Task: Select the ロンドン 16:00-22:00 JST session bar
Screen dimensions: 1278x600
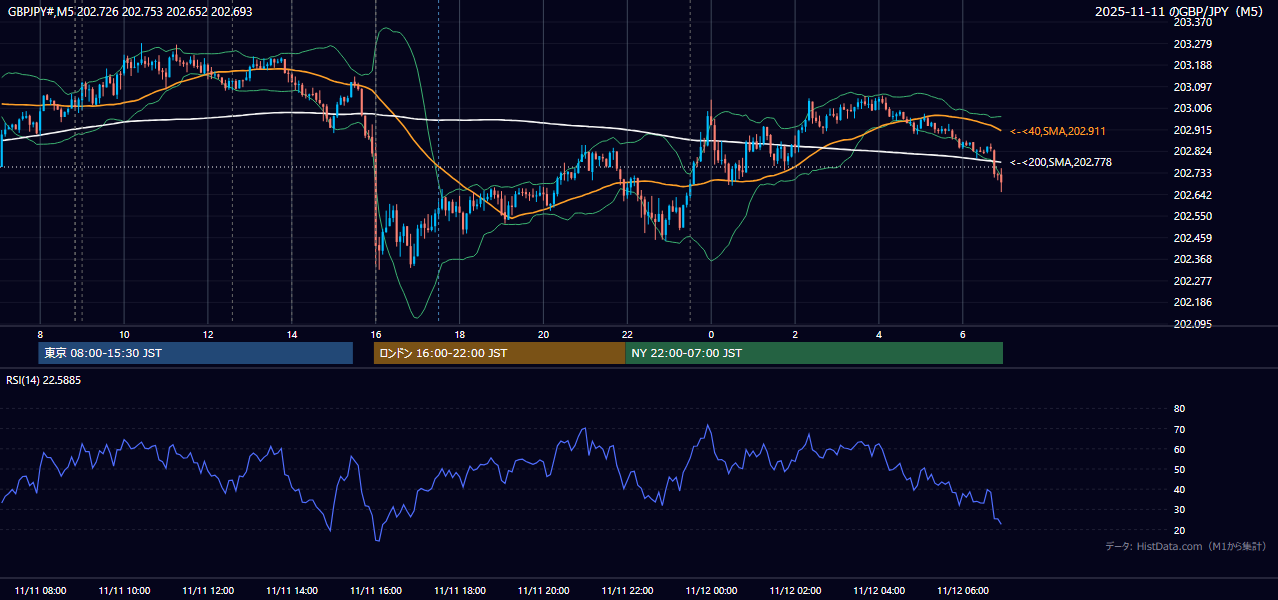Action: tap(499, 353)
